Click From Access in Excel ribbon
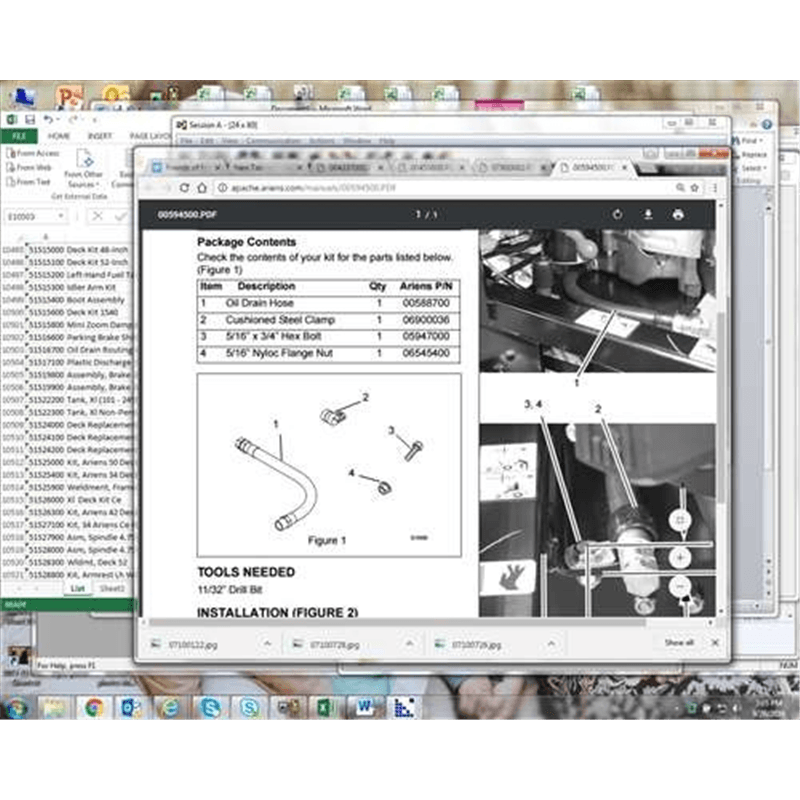The height and width of the screenshot is (800, 800). click(x=33, y=153)
